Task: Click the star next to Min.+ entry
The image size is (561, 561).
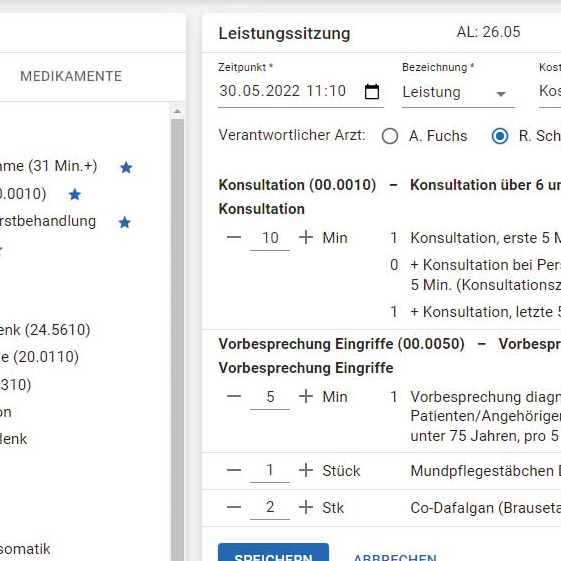Action: 126,167
